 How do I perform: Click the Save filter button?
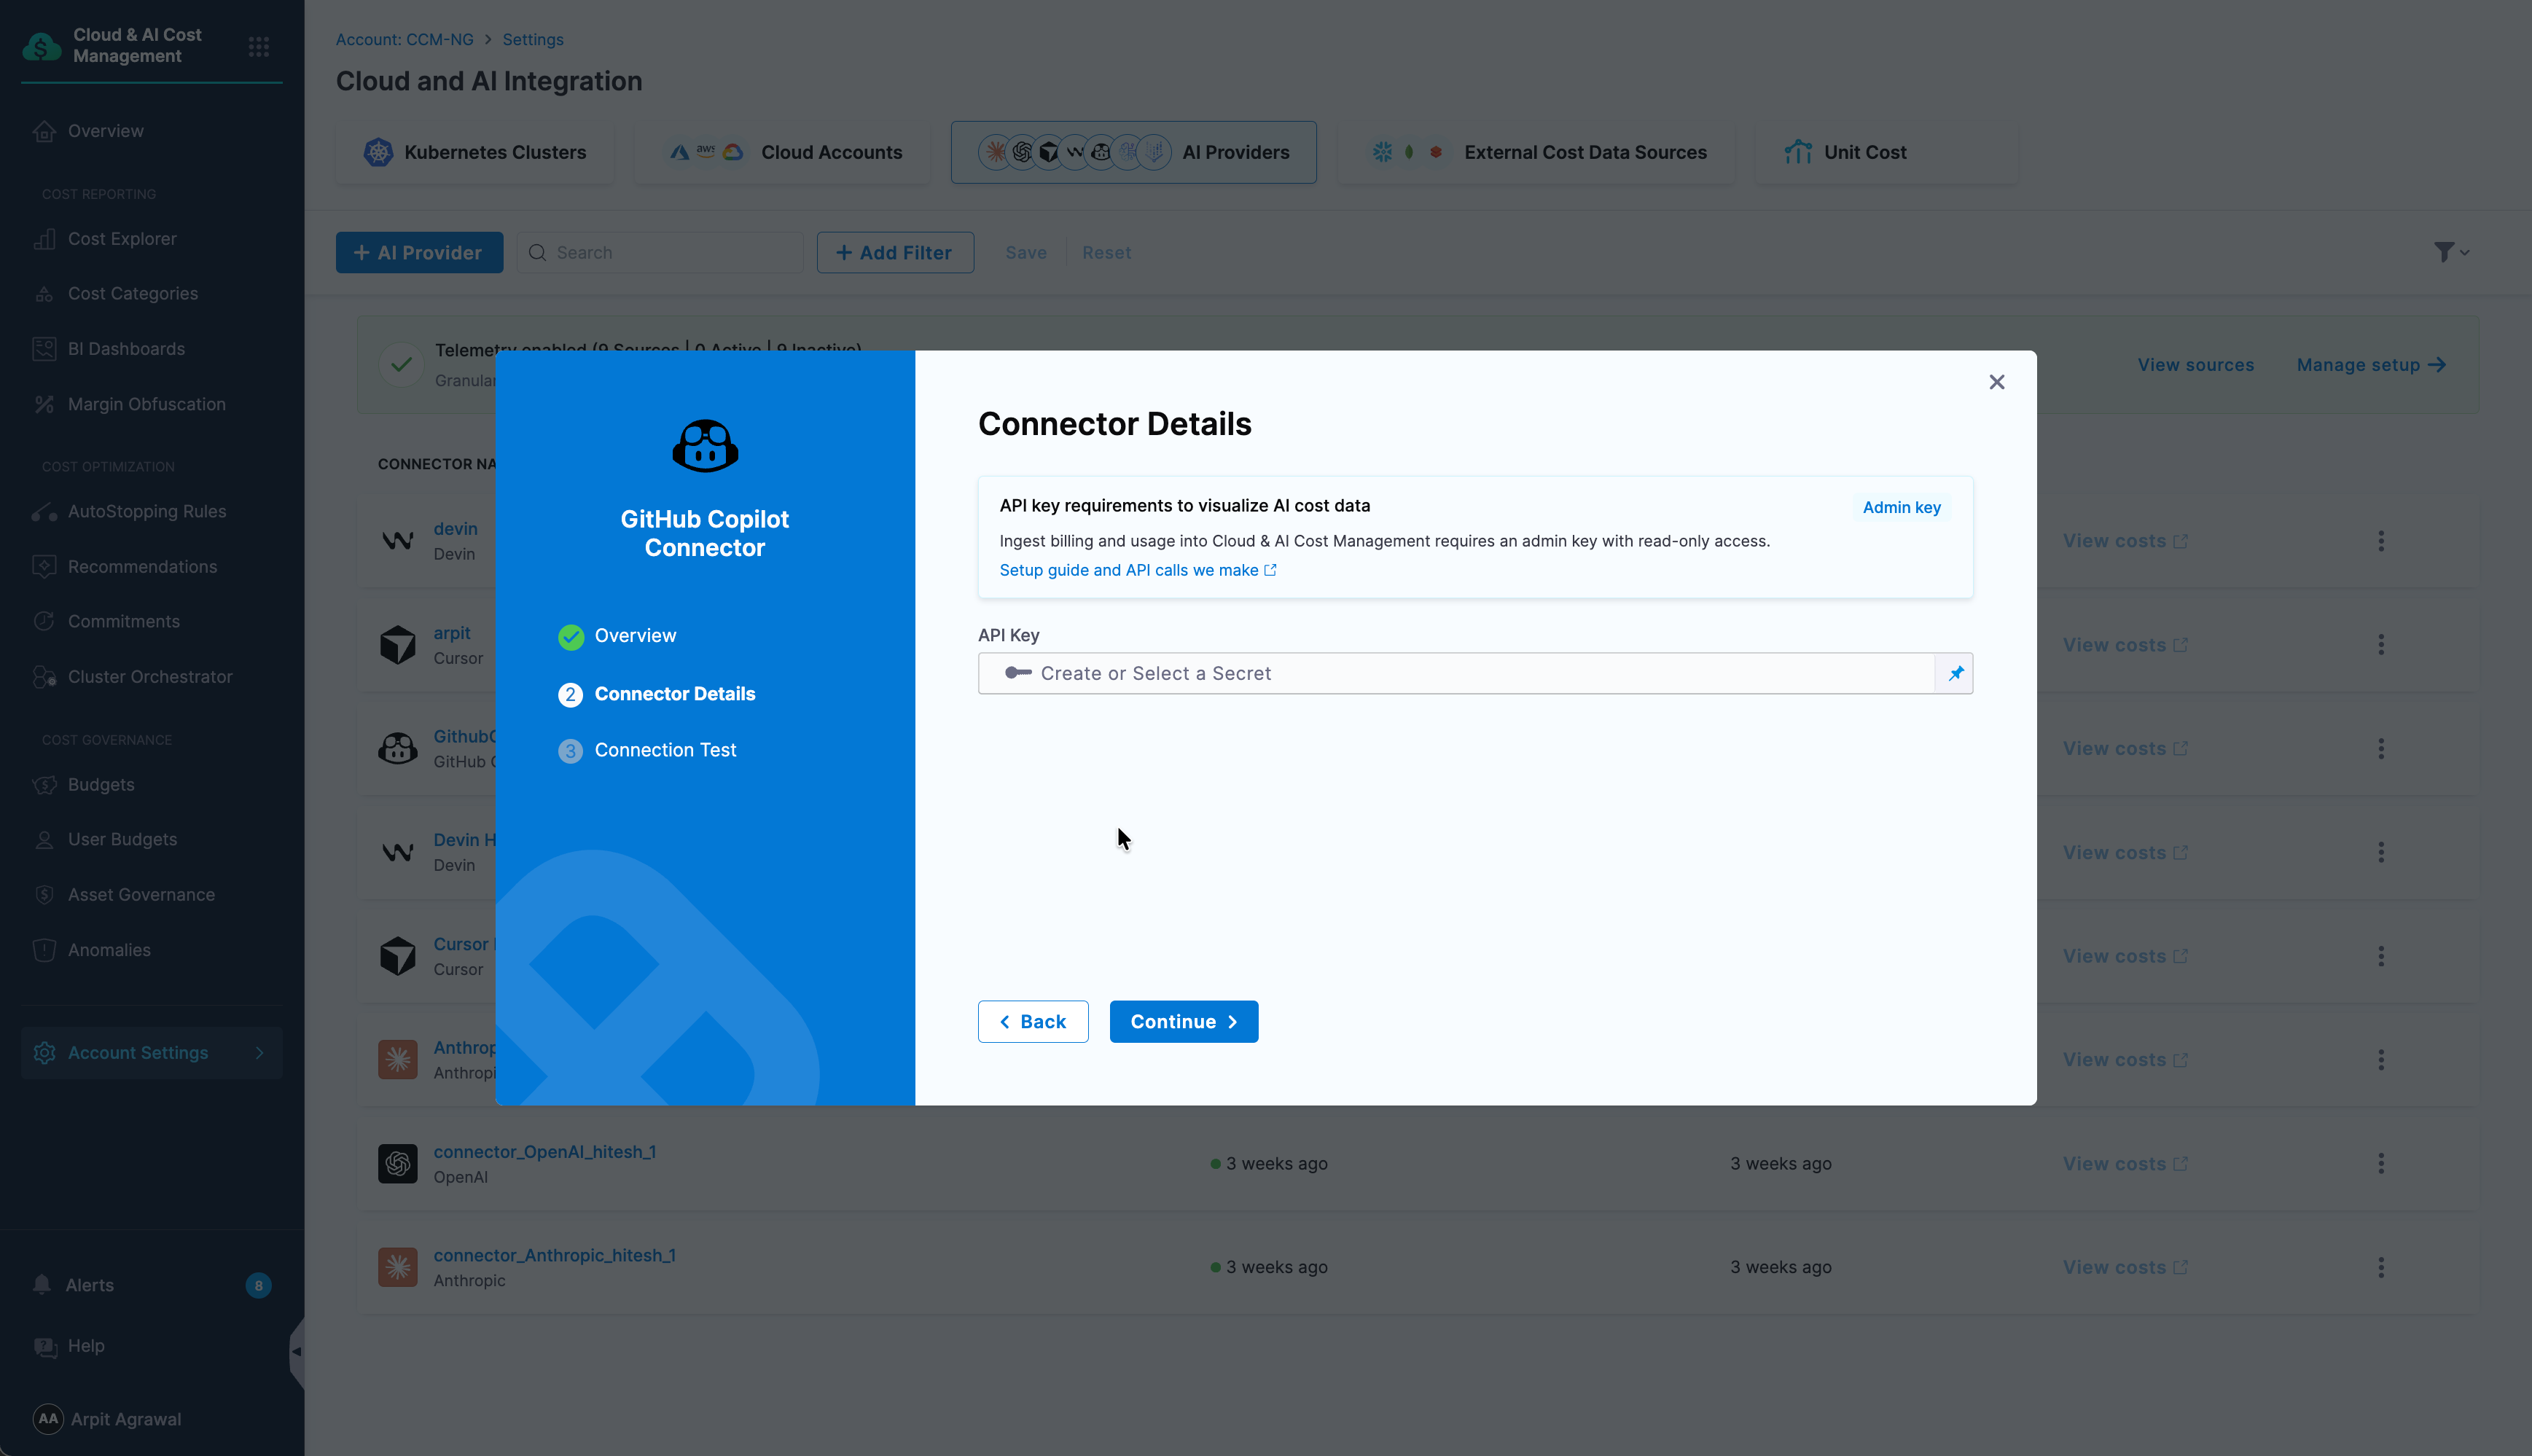(1025, 253)
